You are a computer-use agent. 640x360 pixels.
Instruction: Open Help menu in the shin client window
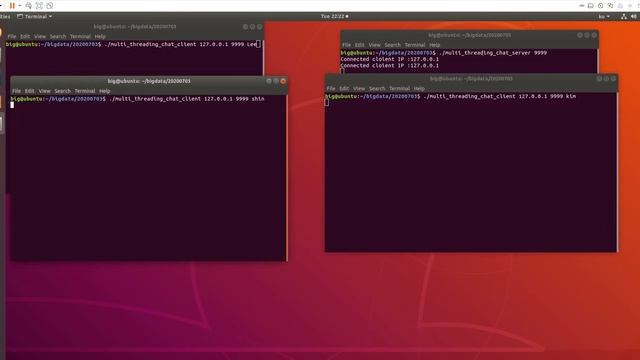[104, 91]
